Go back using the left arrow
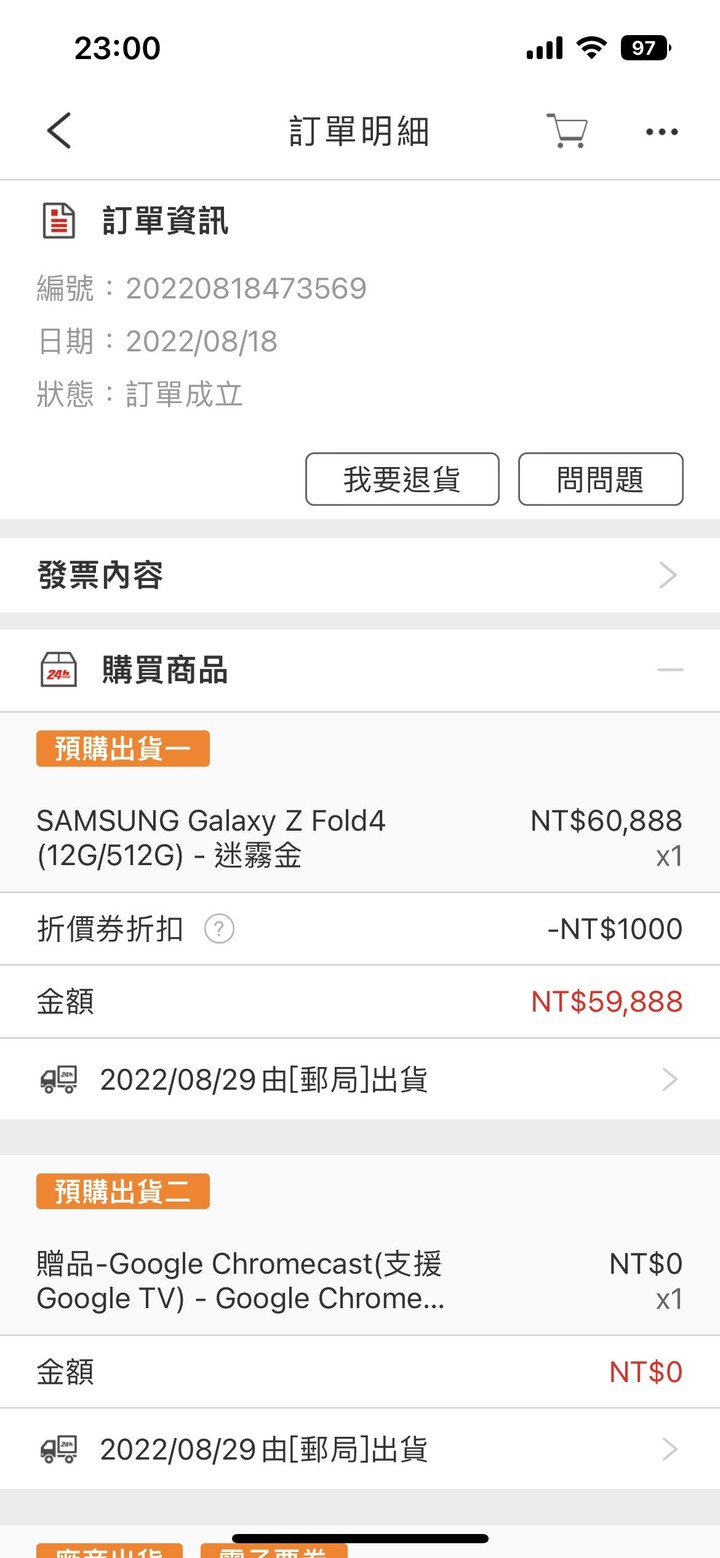Screen dimensions: 720x1558 tap(59, 131)
